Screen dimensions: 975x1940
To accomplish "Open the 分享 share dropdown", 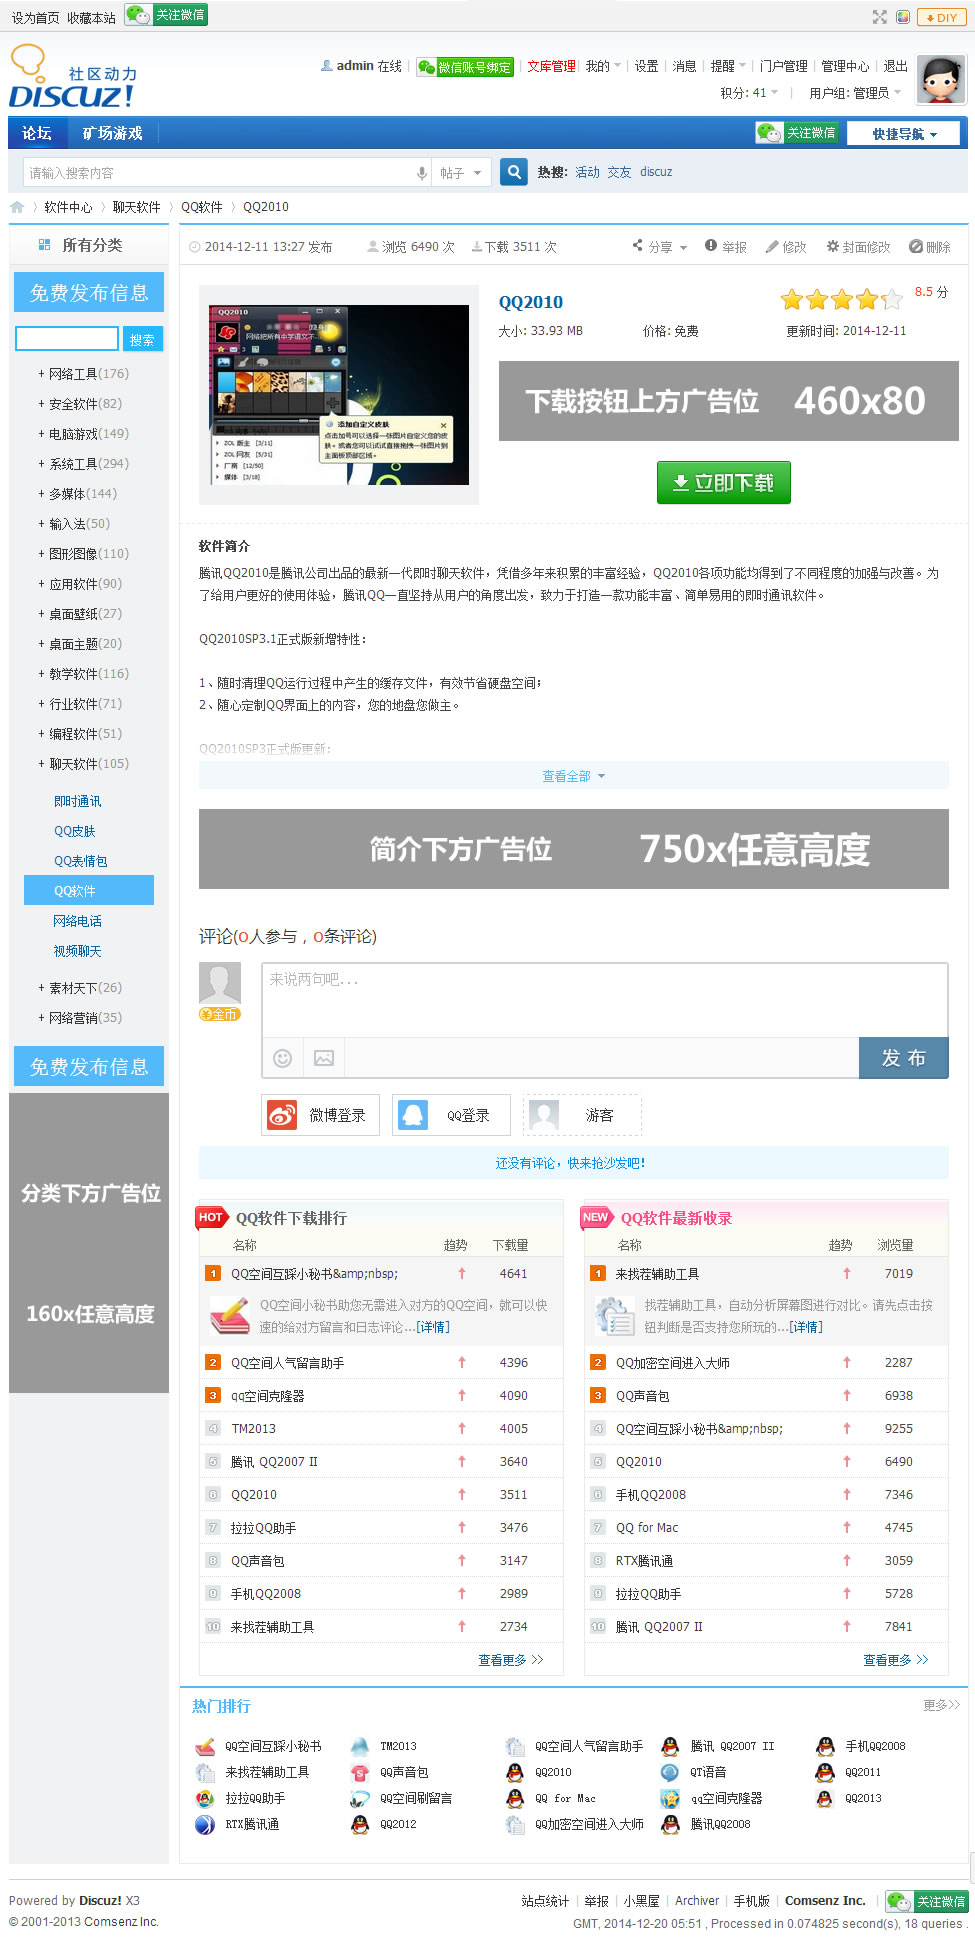I will (660, 247).
